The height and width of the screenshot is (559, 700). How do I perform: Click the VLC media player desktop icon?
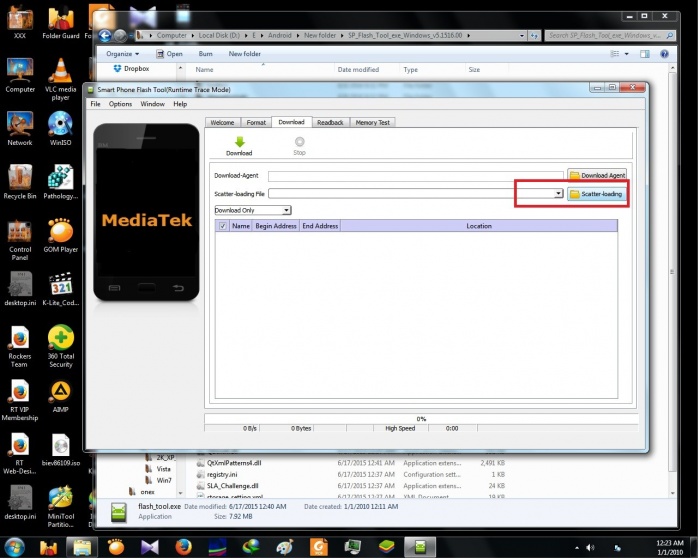[60, 79]
